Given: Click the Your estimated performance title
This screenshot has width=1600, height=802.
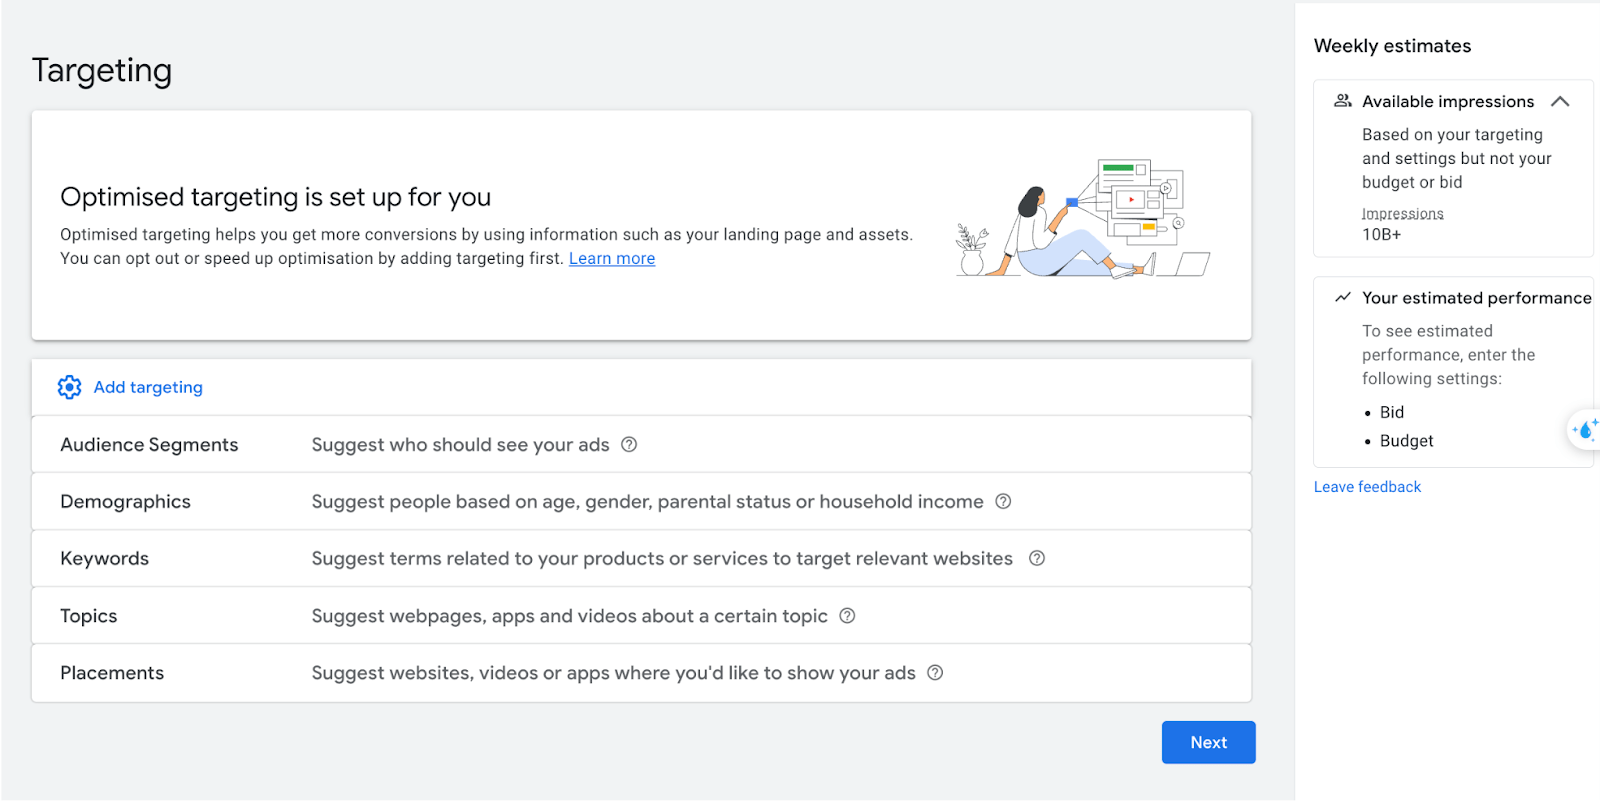Looking at the screenshot, I should pos(1476,298).
